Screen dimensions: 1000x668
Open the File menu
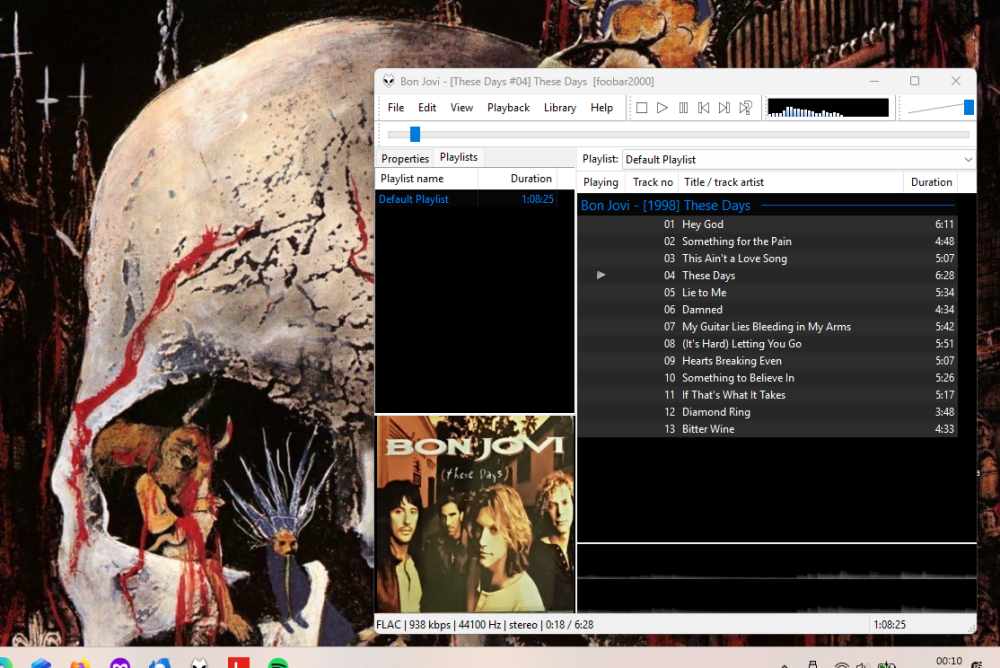(x=395, y=108)
